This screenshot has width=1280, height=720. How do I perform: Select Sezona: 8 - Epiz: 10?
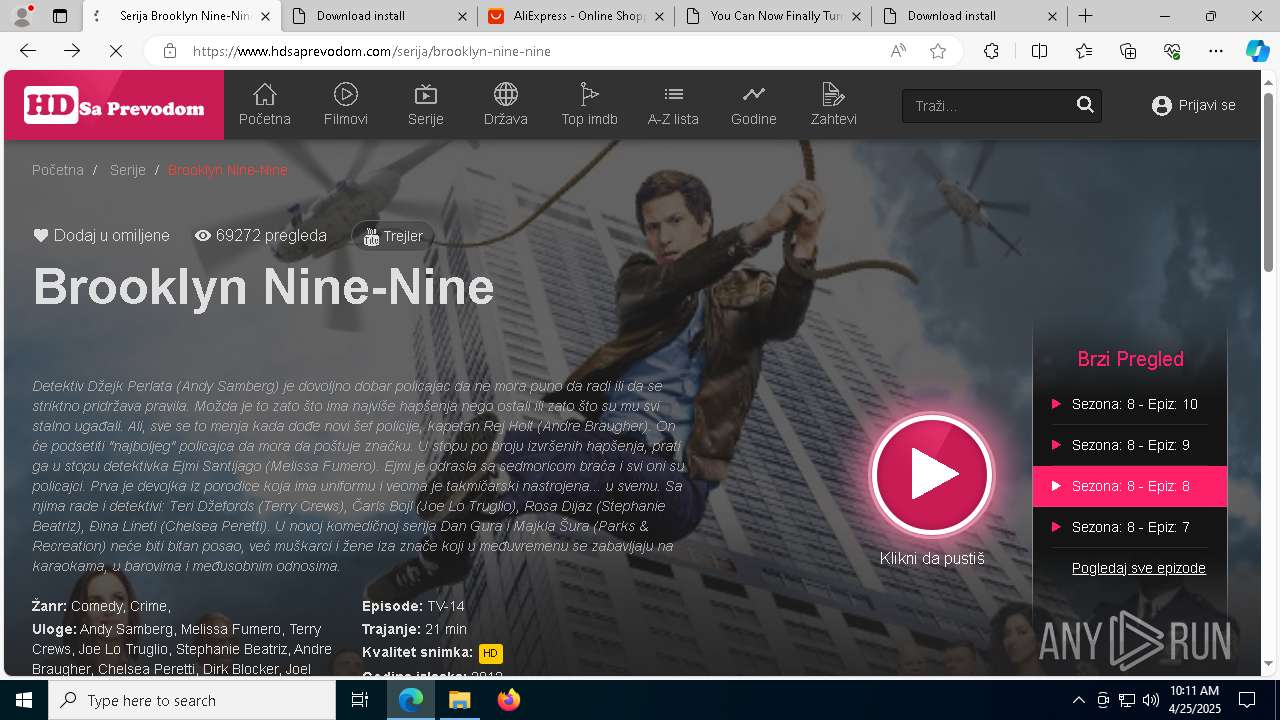[x=1130, y=404]
